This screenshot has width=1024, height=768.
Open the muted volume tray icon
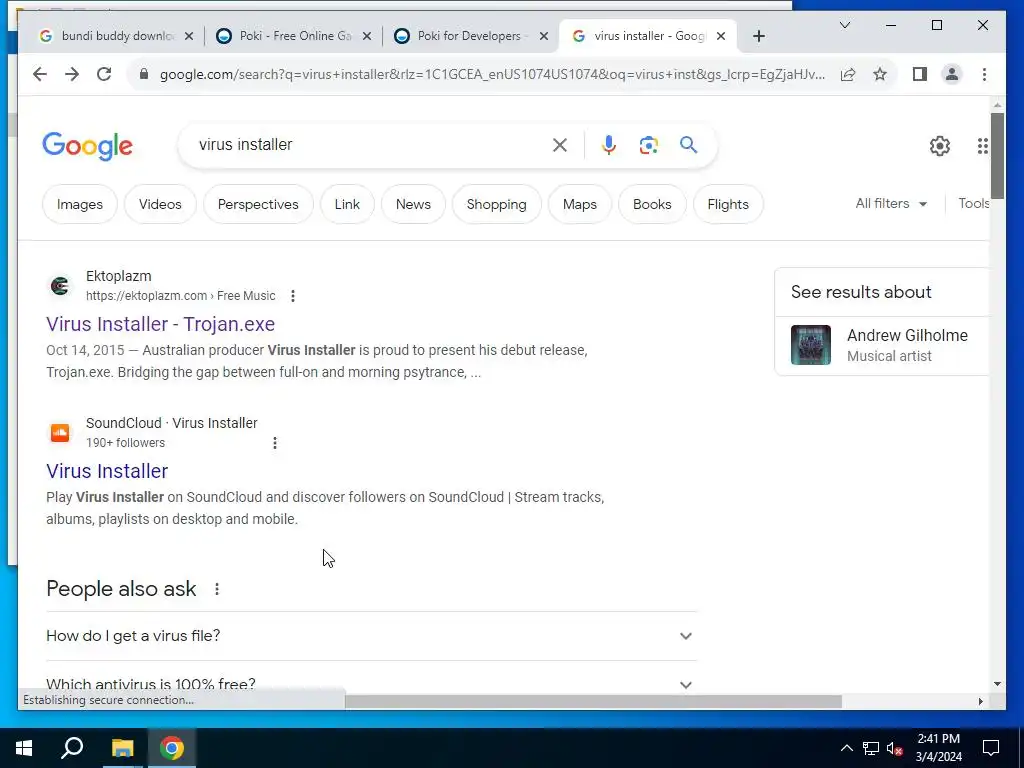pyautogui.click(x=894, y=748)
